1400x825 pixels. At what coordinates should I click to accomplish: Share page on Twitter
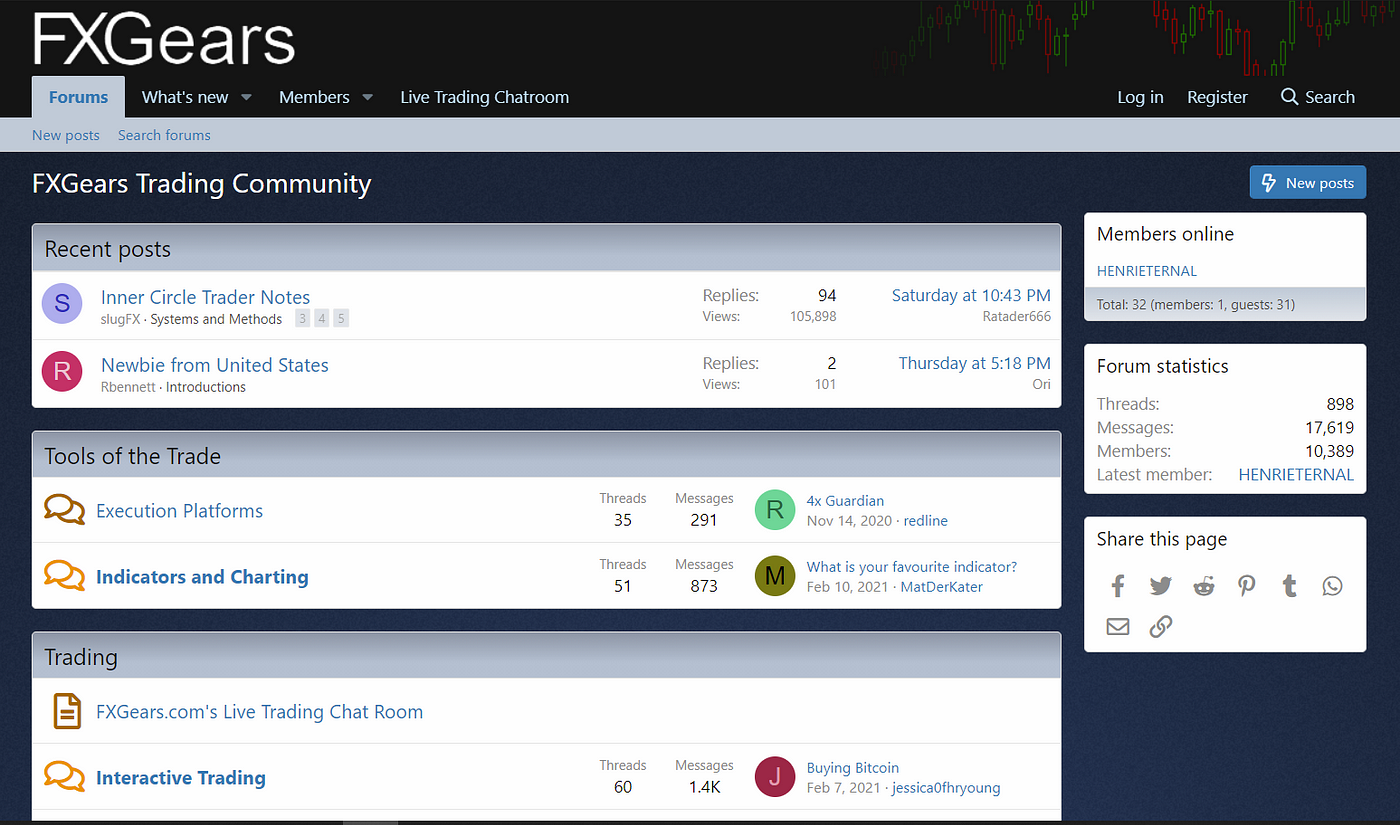click(1160, 586)
